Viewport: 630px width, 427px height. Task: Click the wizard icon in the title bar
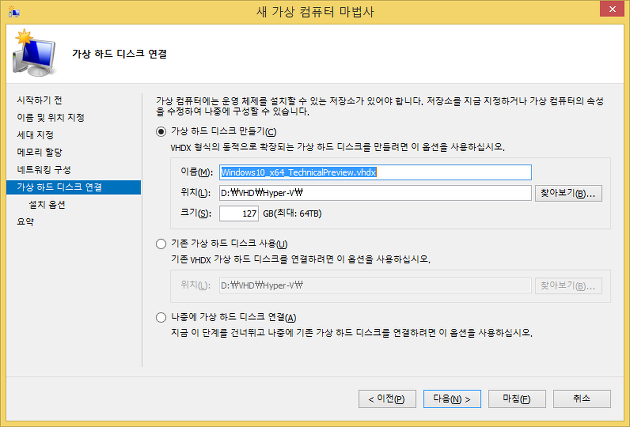(14, 12)
